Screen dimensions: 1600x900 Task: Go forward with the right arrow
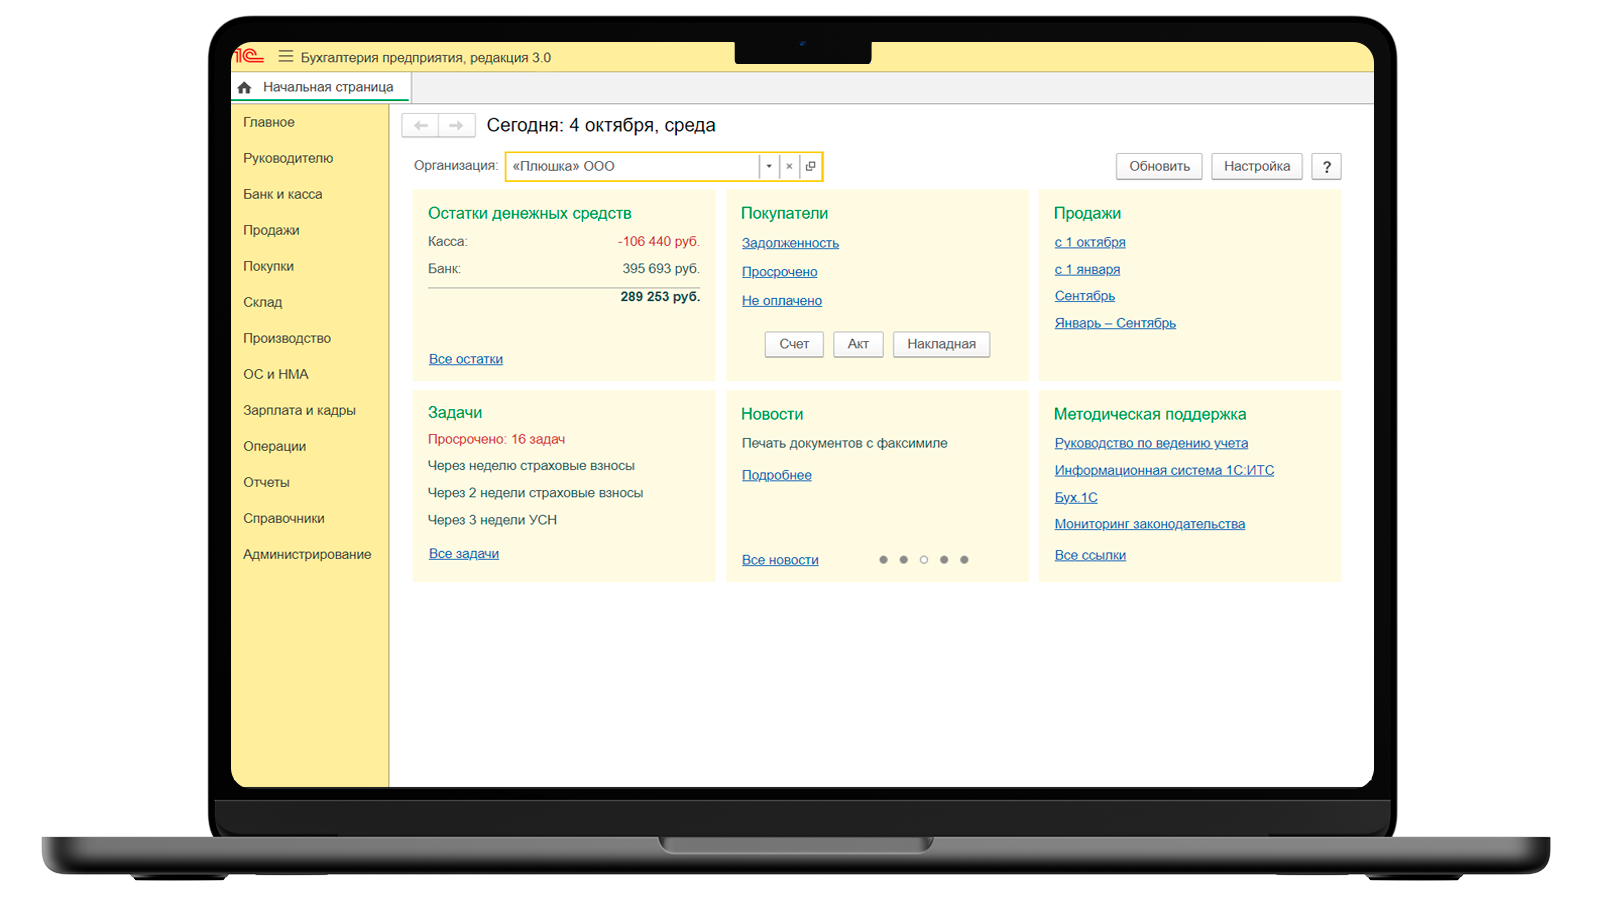pyautogui.click(x=456, y=126)
